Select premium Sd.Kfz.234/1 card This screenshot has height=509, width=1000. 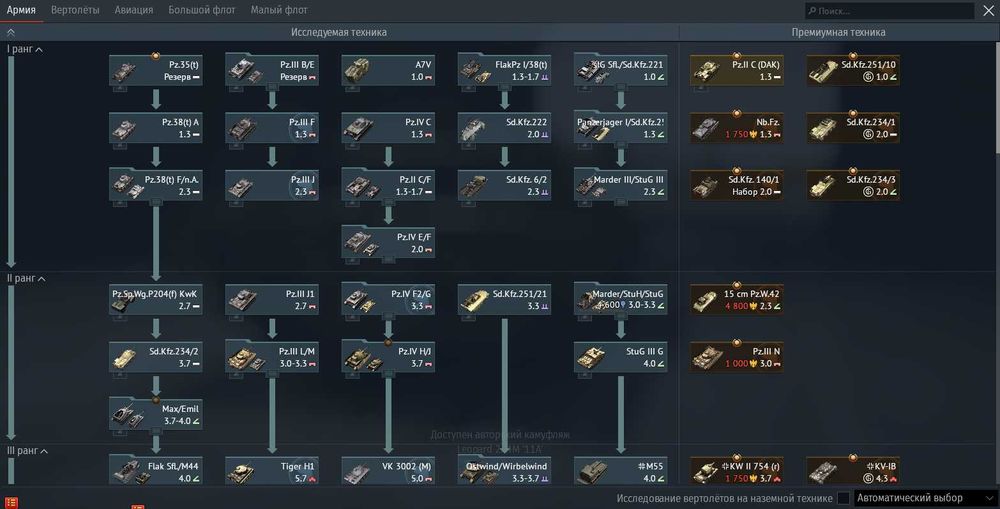click(853, 128)
